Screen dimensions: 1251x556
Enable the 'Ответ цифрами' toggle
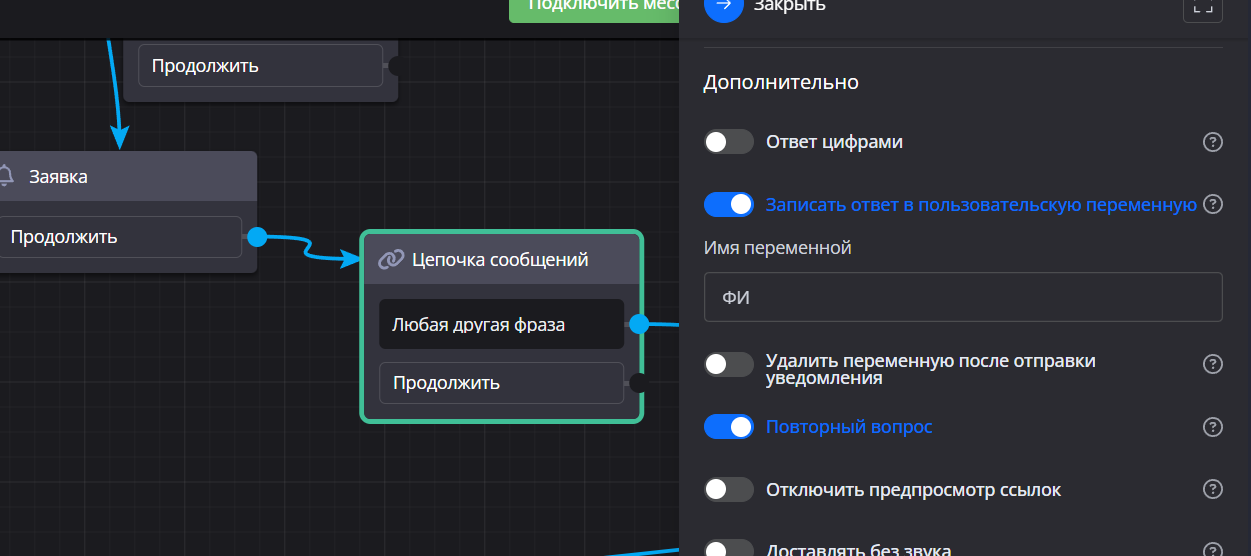pyautogui.click(x=728, y=142)
